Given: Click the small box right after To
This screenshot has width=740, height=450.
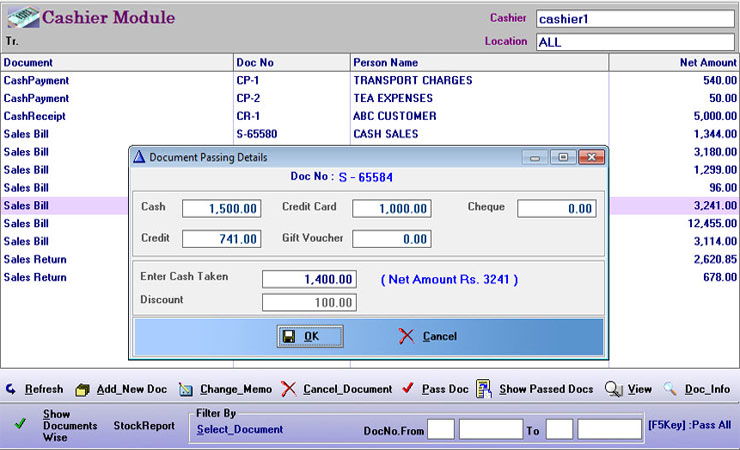Looking at the screenshot, I should click(x=559, y=429).
